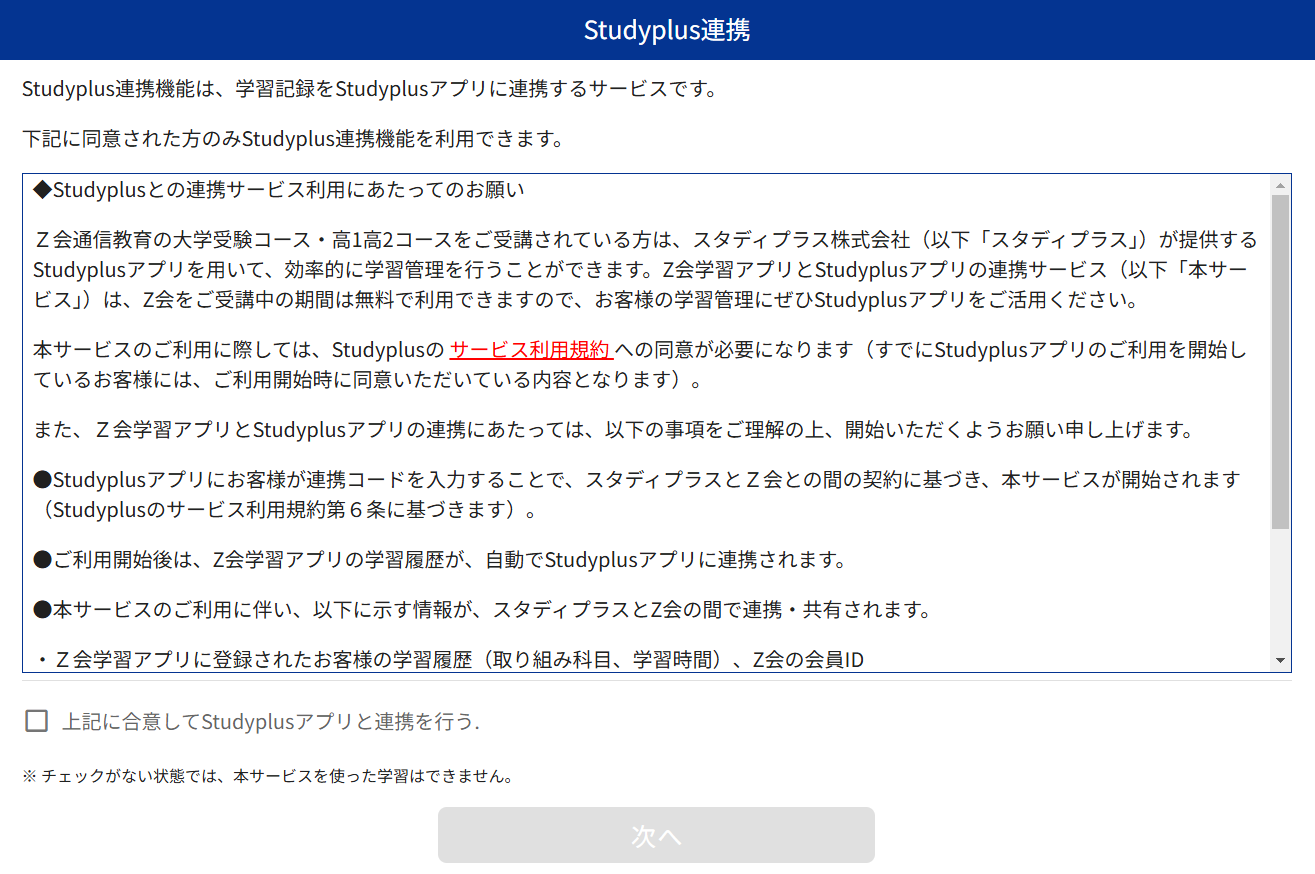Click paragraph starting また、Ｚ会学習アプリとStudyplusアプリ
The height and width of the screenshot is (874, 1315).
tap(613, 430)
